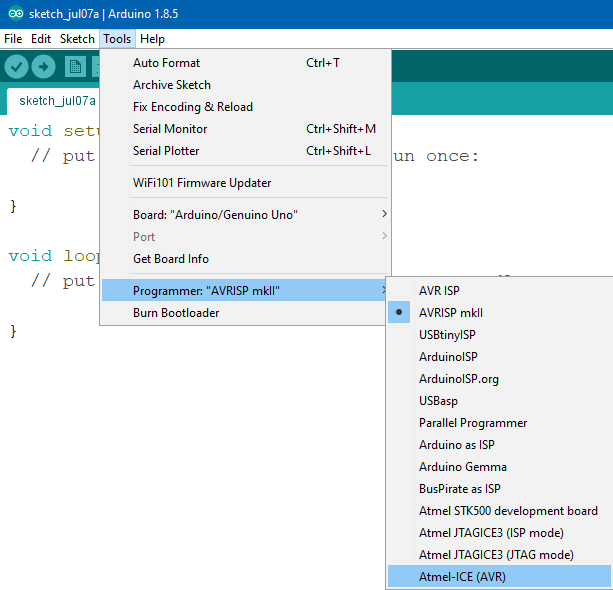The width and height of the screenshot is (613, 590).
Task: Switch to sketch_jul07a tab
Action: click(54, 101)
